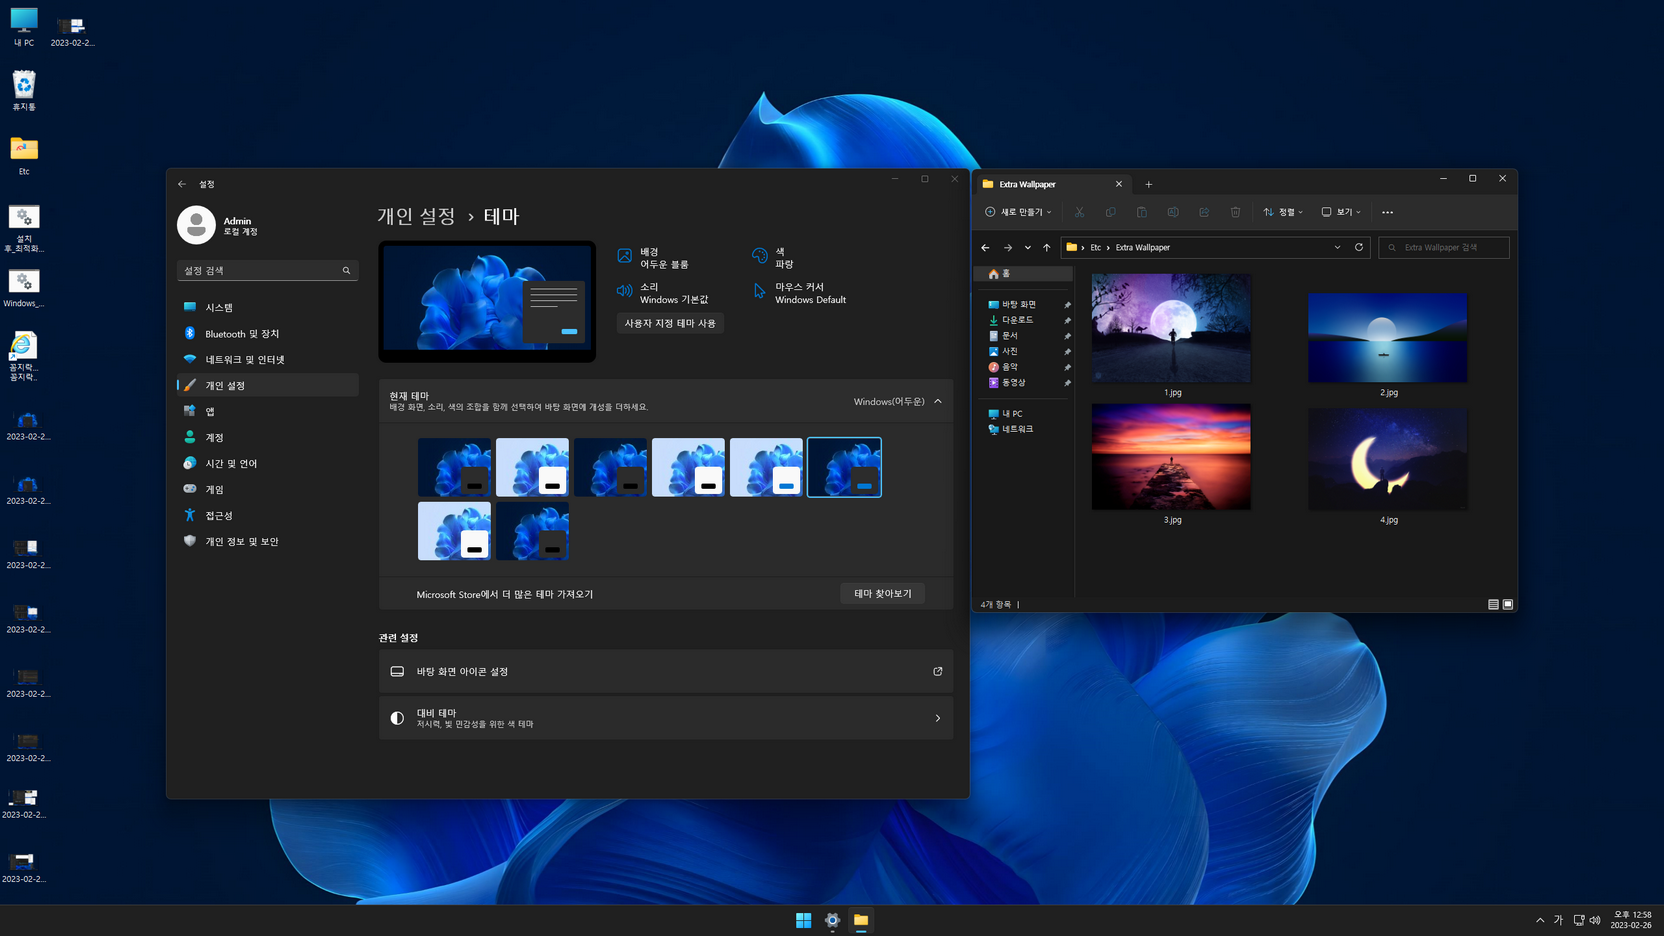
Task: Refresh the Extra Wallpaper folder
Action: tap(1359, 247)
